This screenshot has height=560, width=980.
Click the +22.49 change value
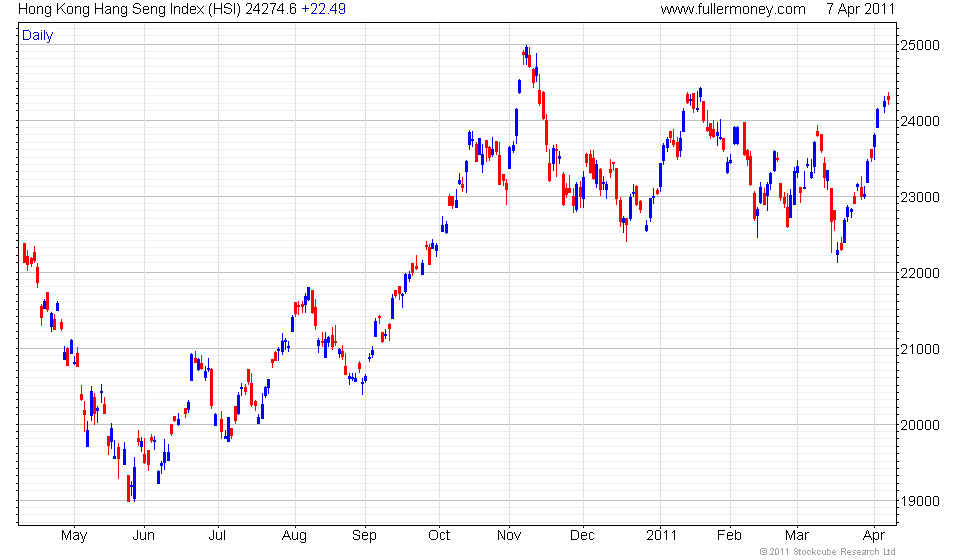[323, 9]
